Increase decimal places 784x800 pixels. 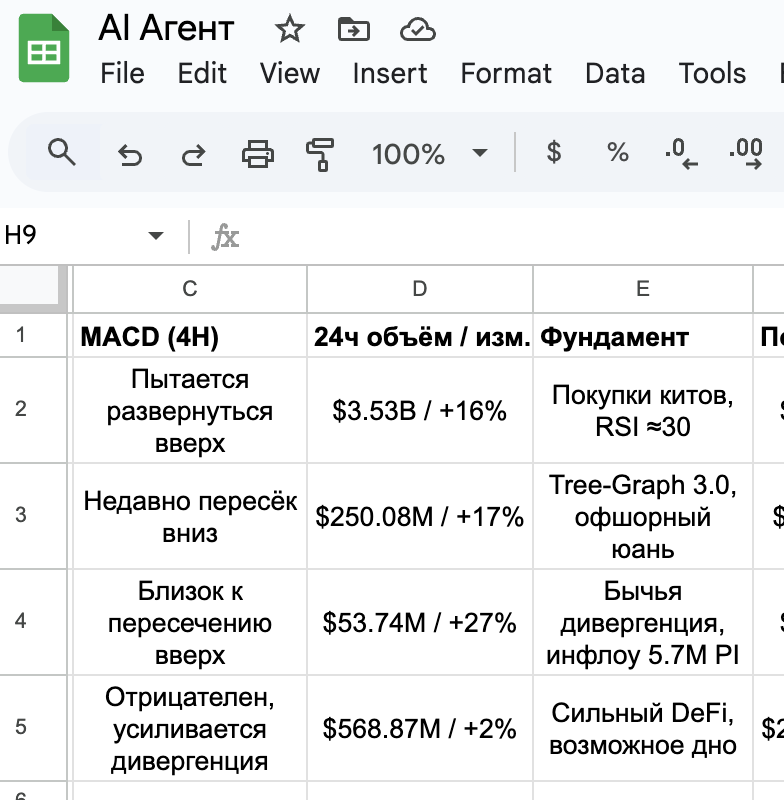[x=746, y=153]
